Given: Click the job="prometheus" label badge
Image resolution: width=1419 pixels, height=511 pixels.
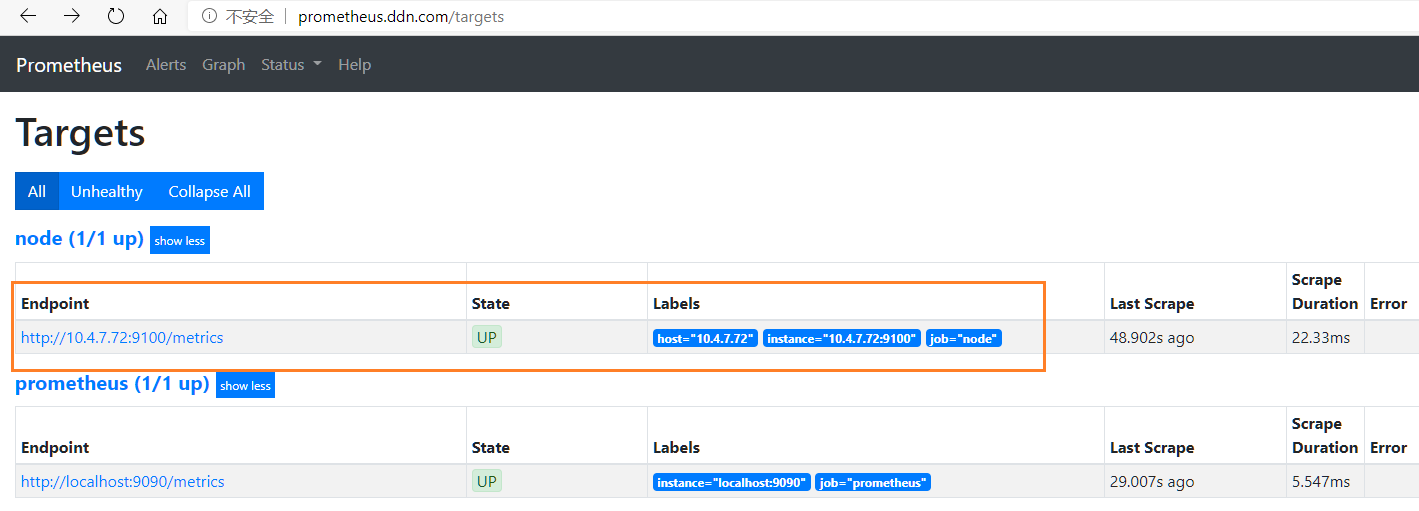Looking at the screenshot, I should tap(873, 483).
